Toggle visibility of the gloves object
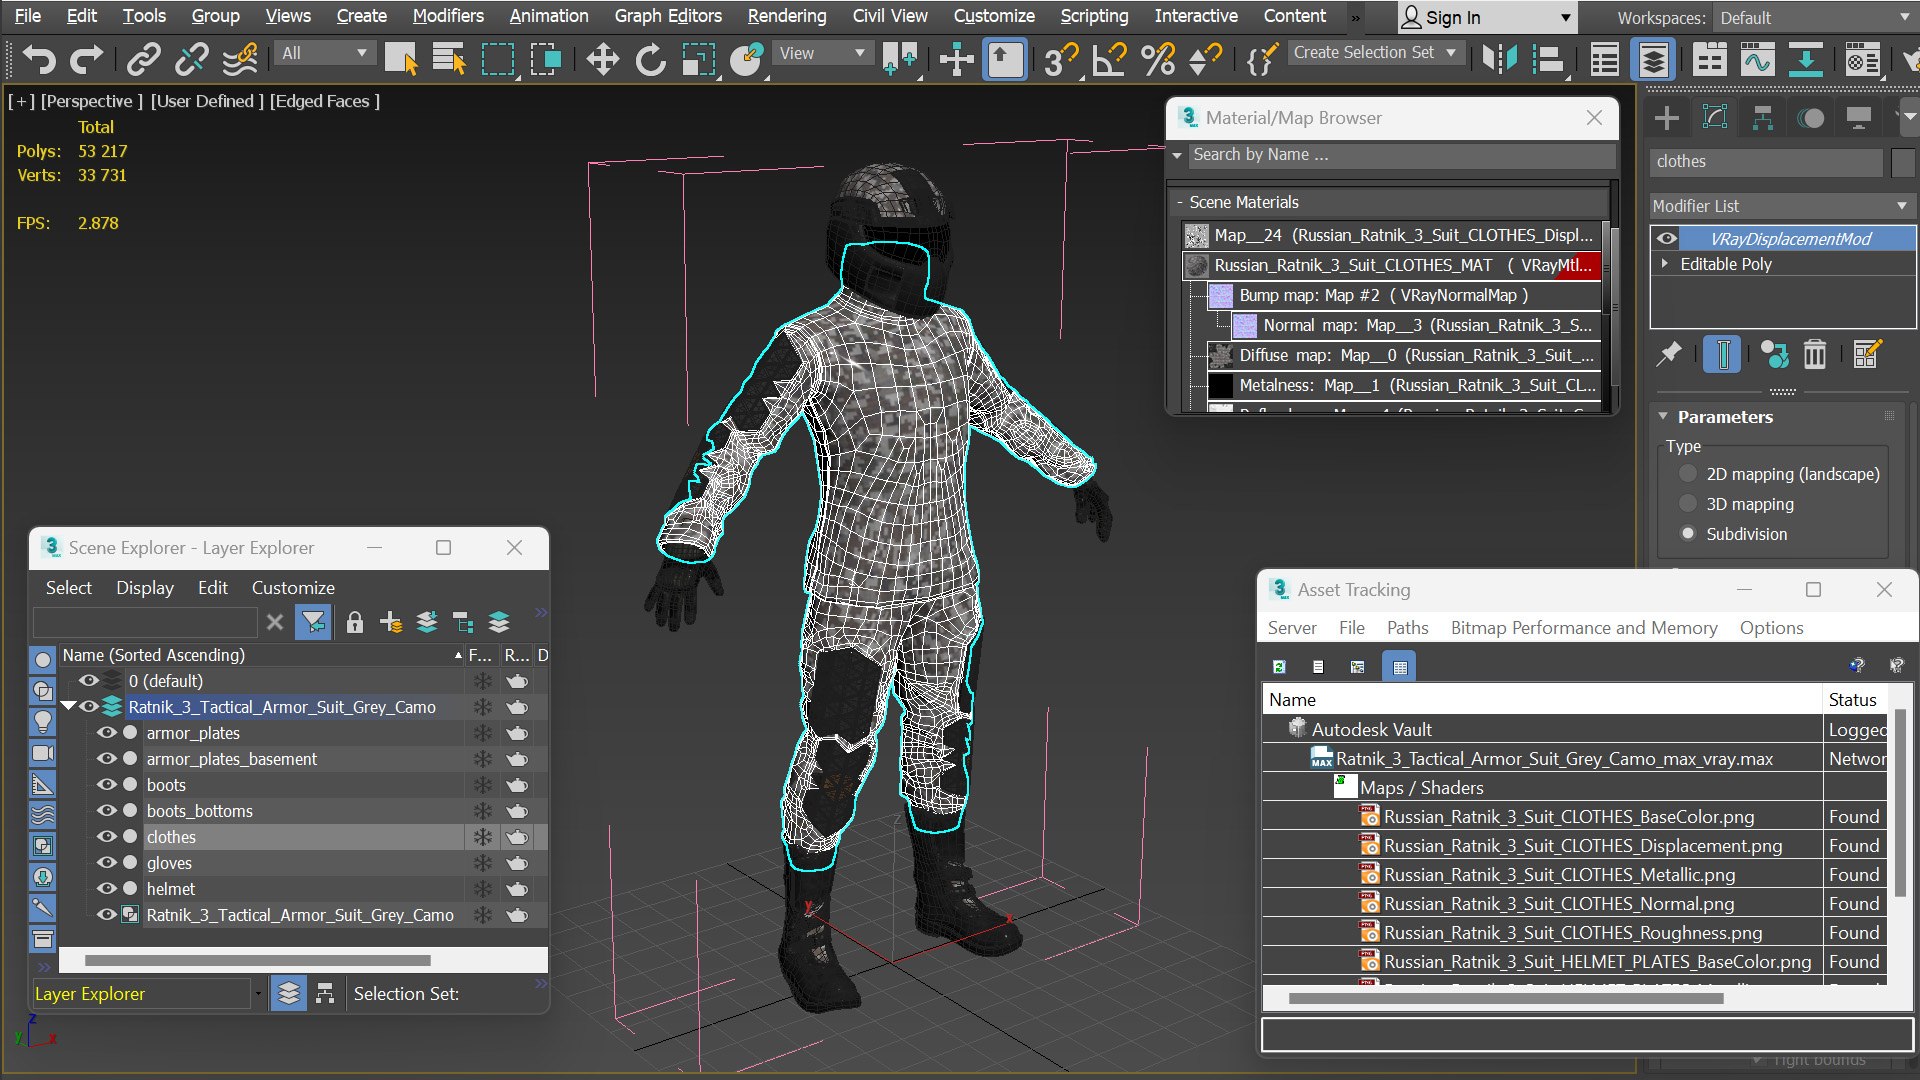This screenshot has height=1080, width=1920. 106,863
